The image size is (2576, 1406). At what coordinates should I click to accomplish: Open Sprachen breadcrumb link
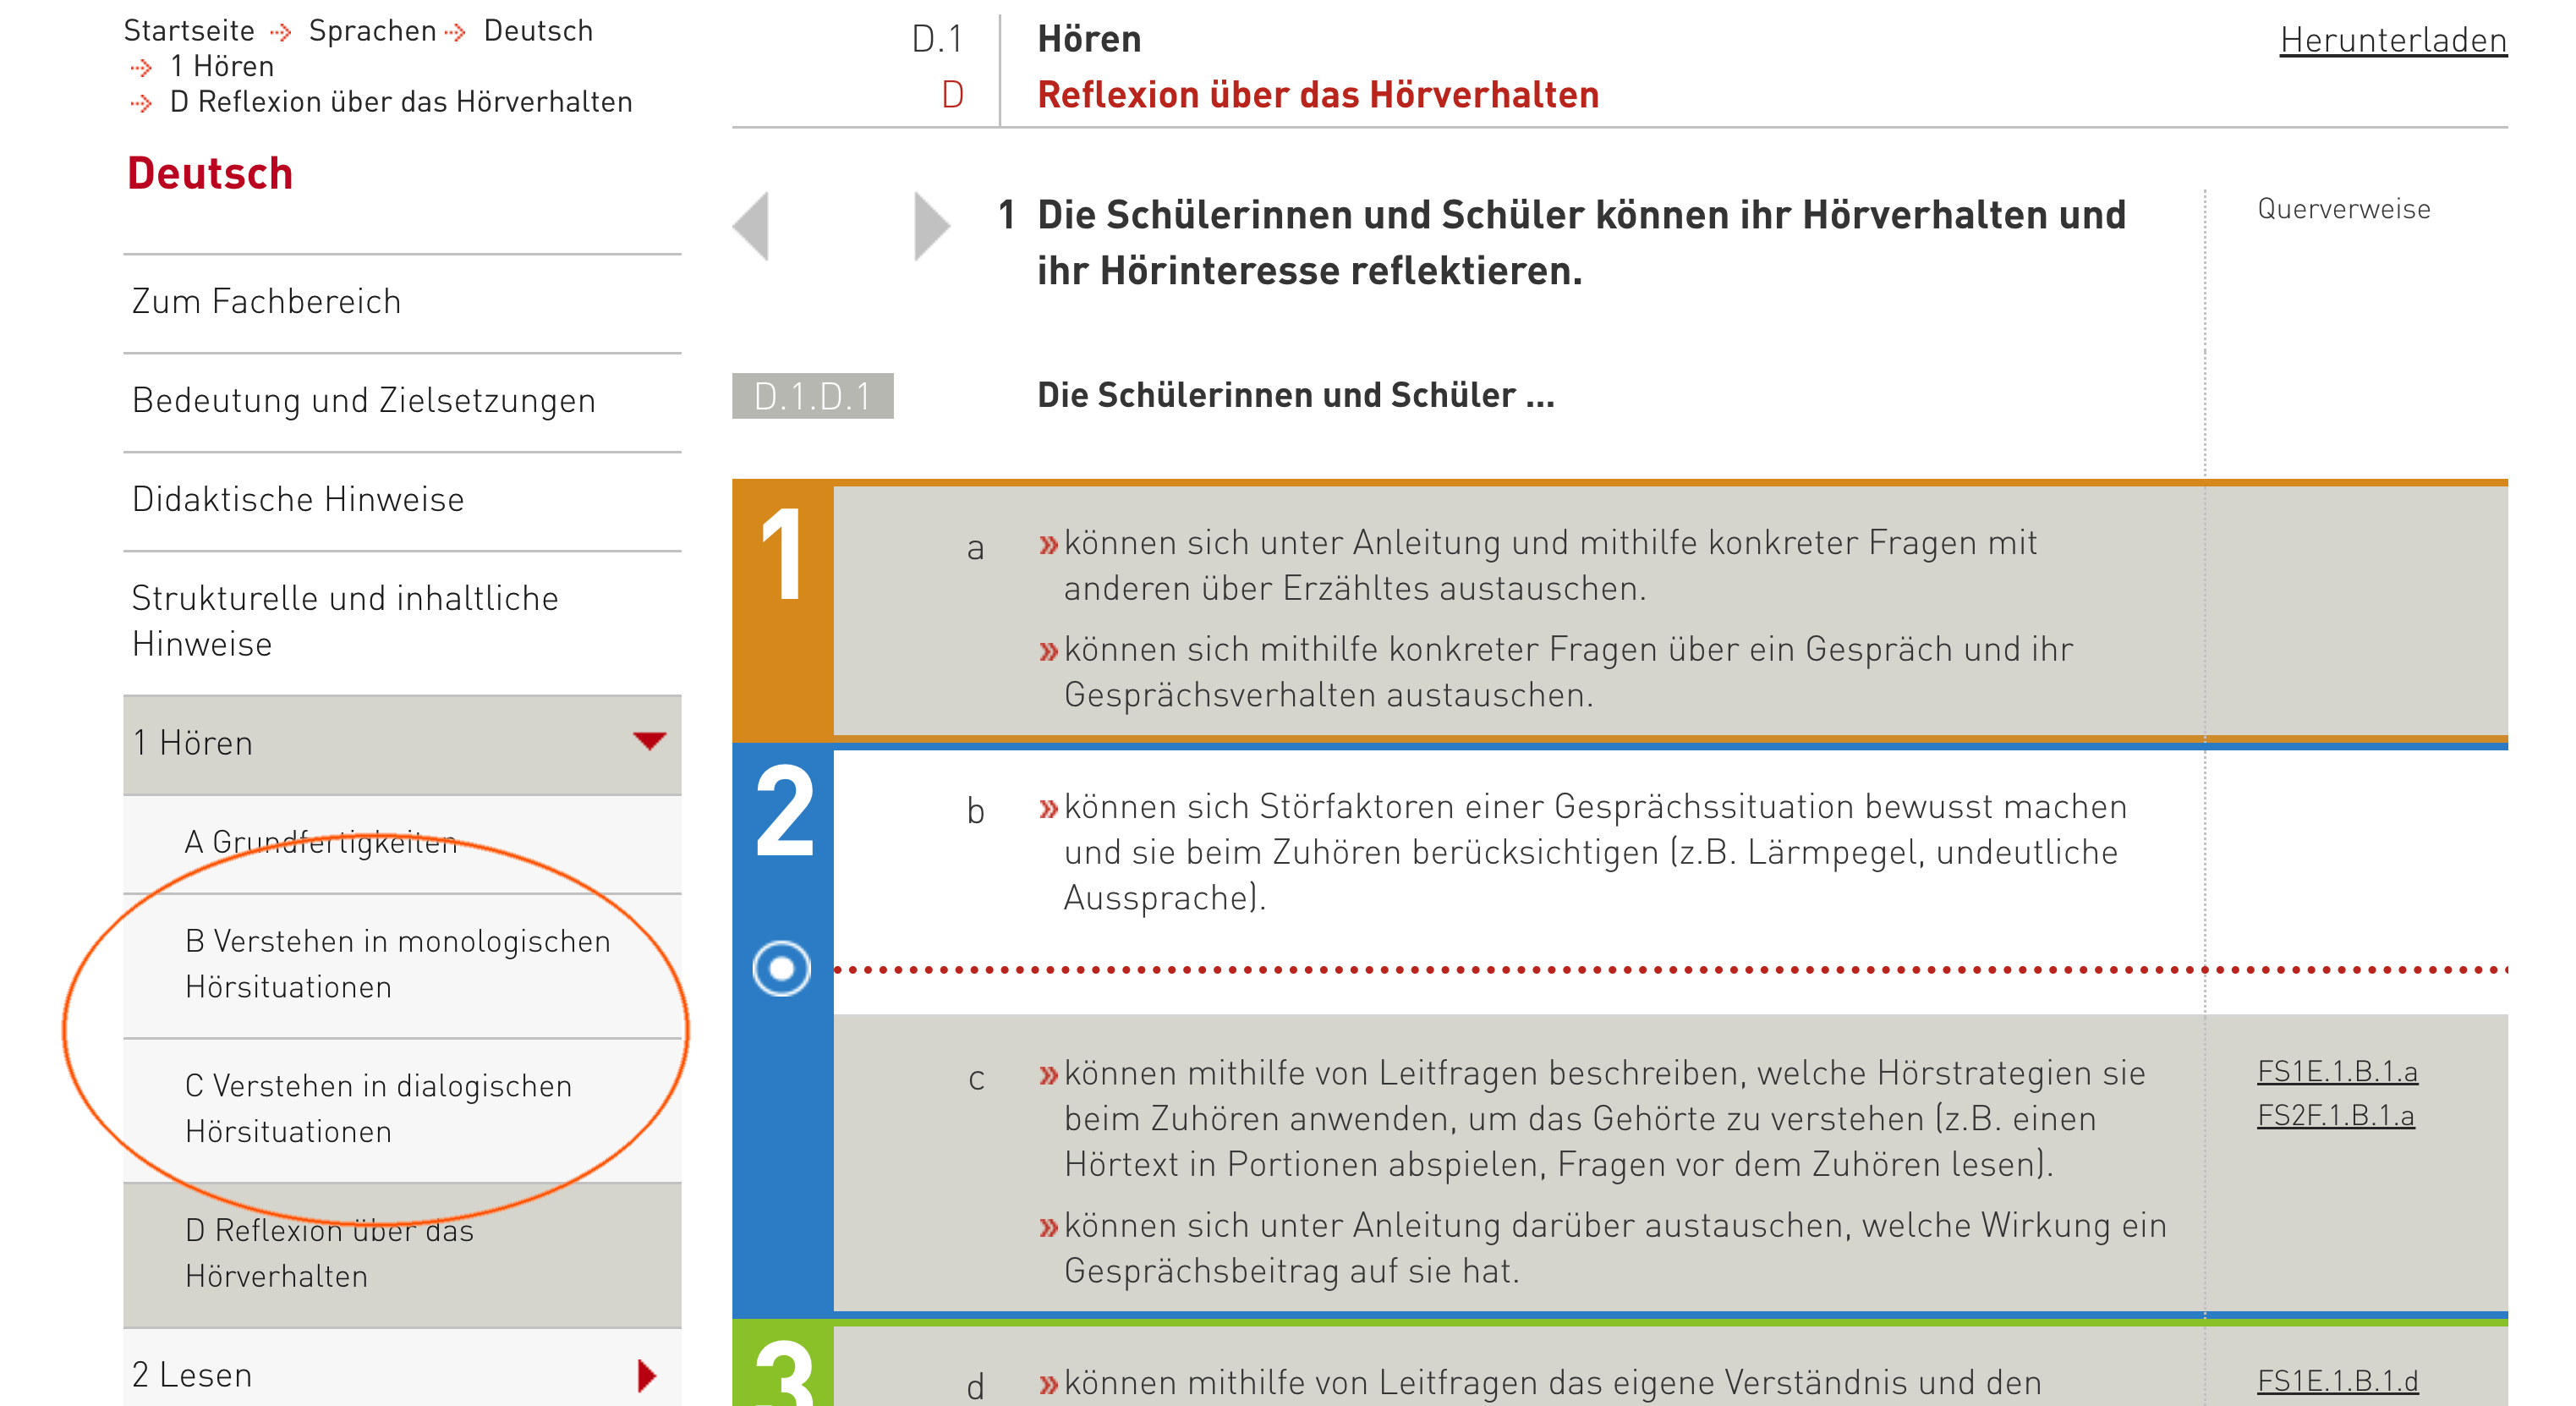[x=372, y=31]
